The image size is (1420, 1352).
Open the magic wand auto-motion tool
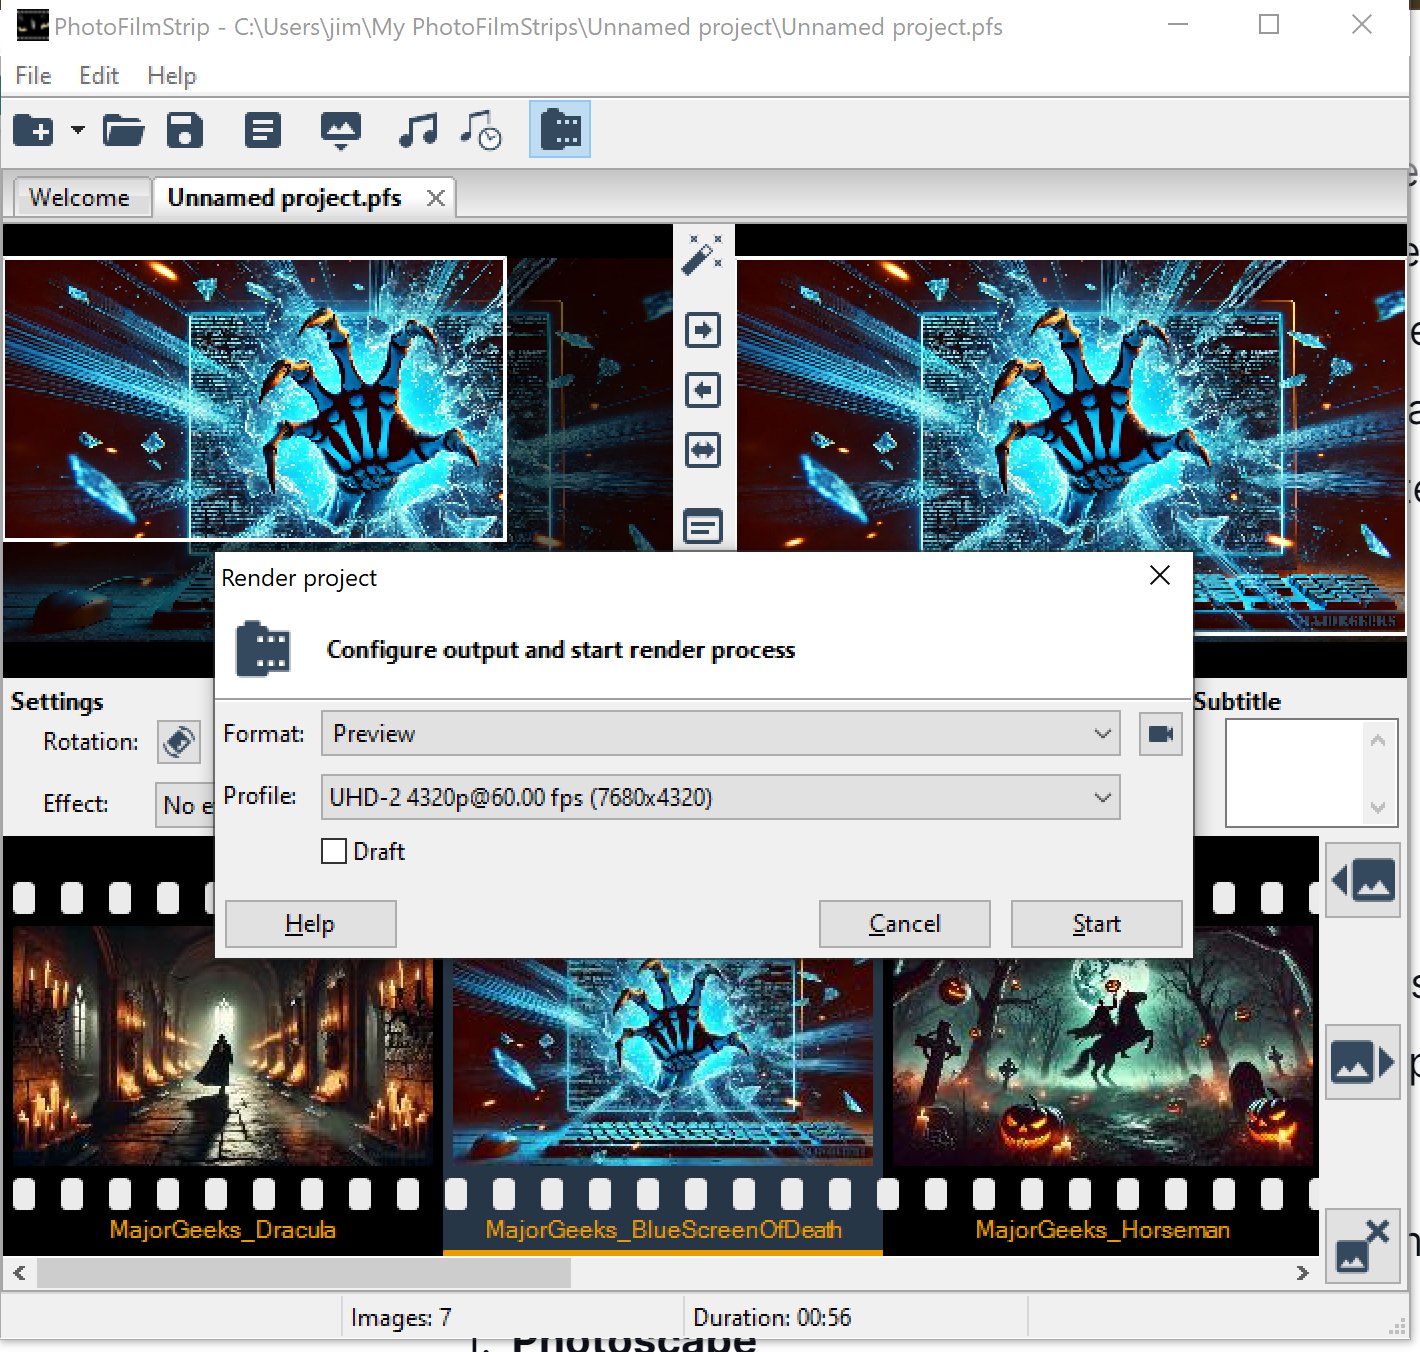(x=703, y=253)
